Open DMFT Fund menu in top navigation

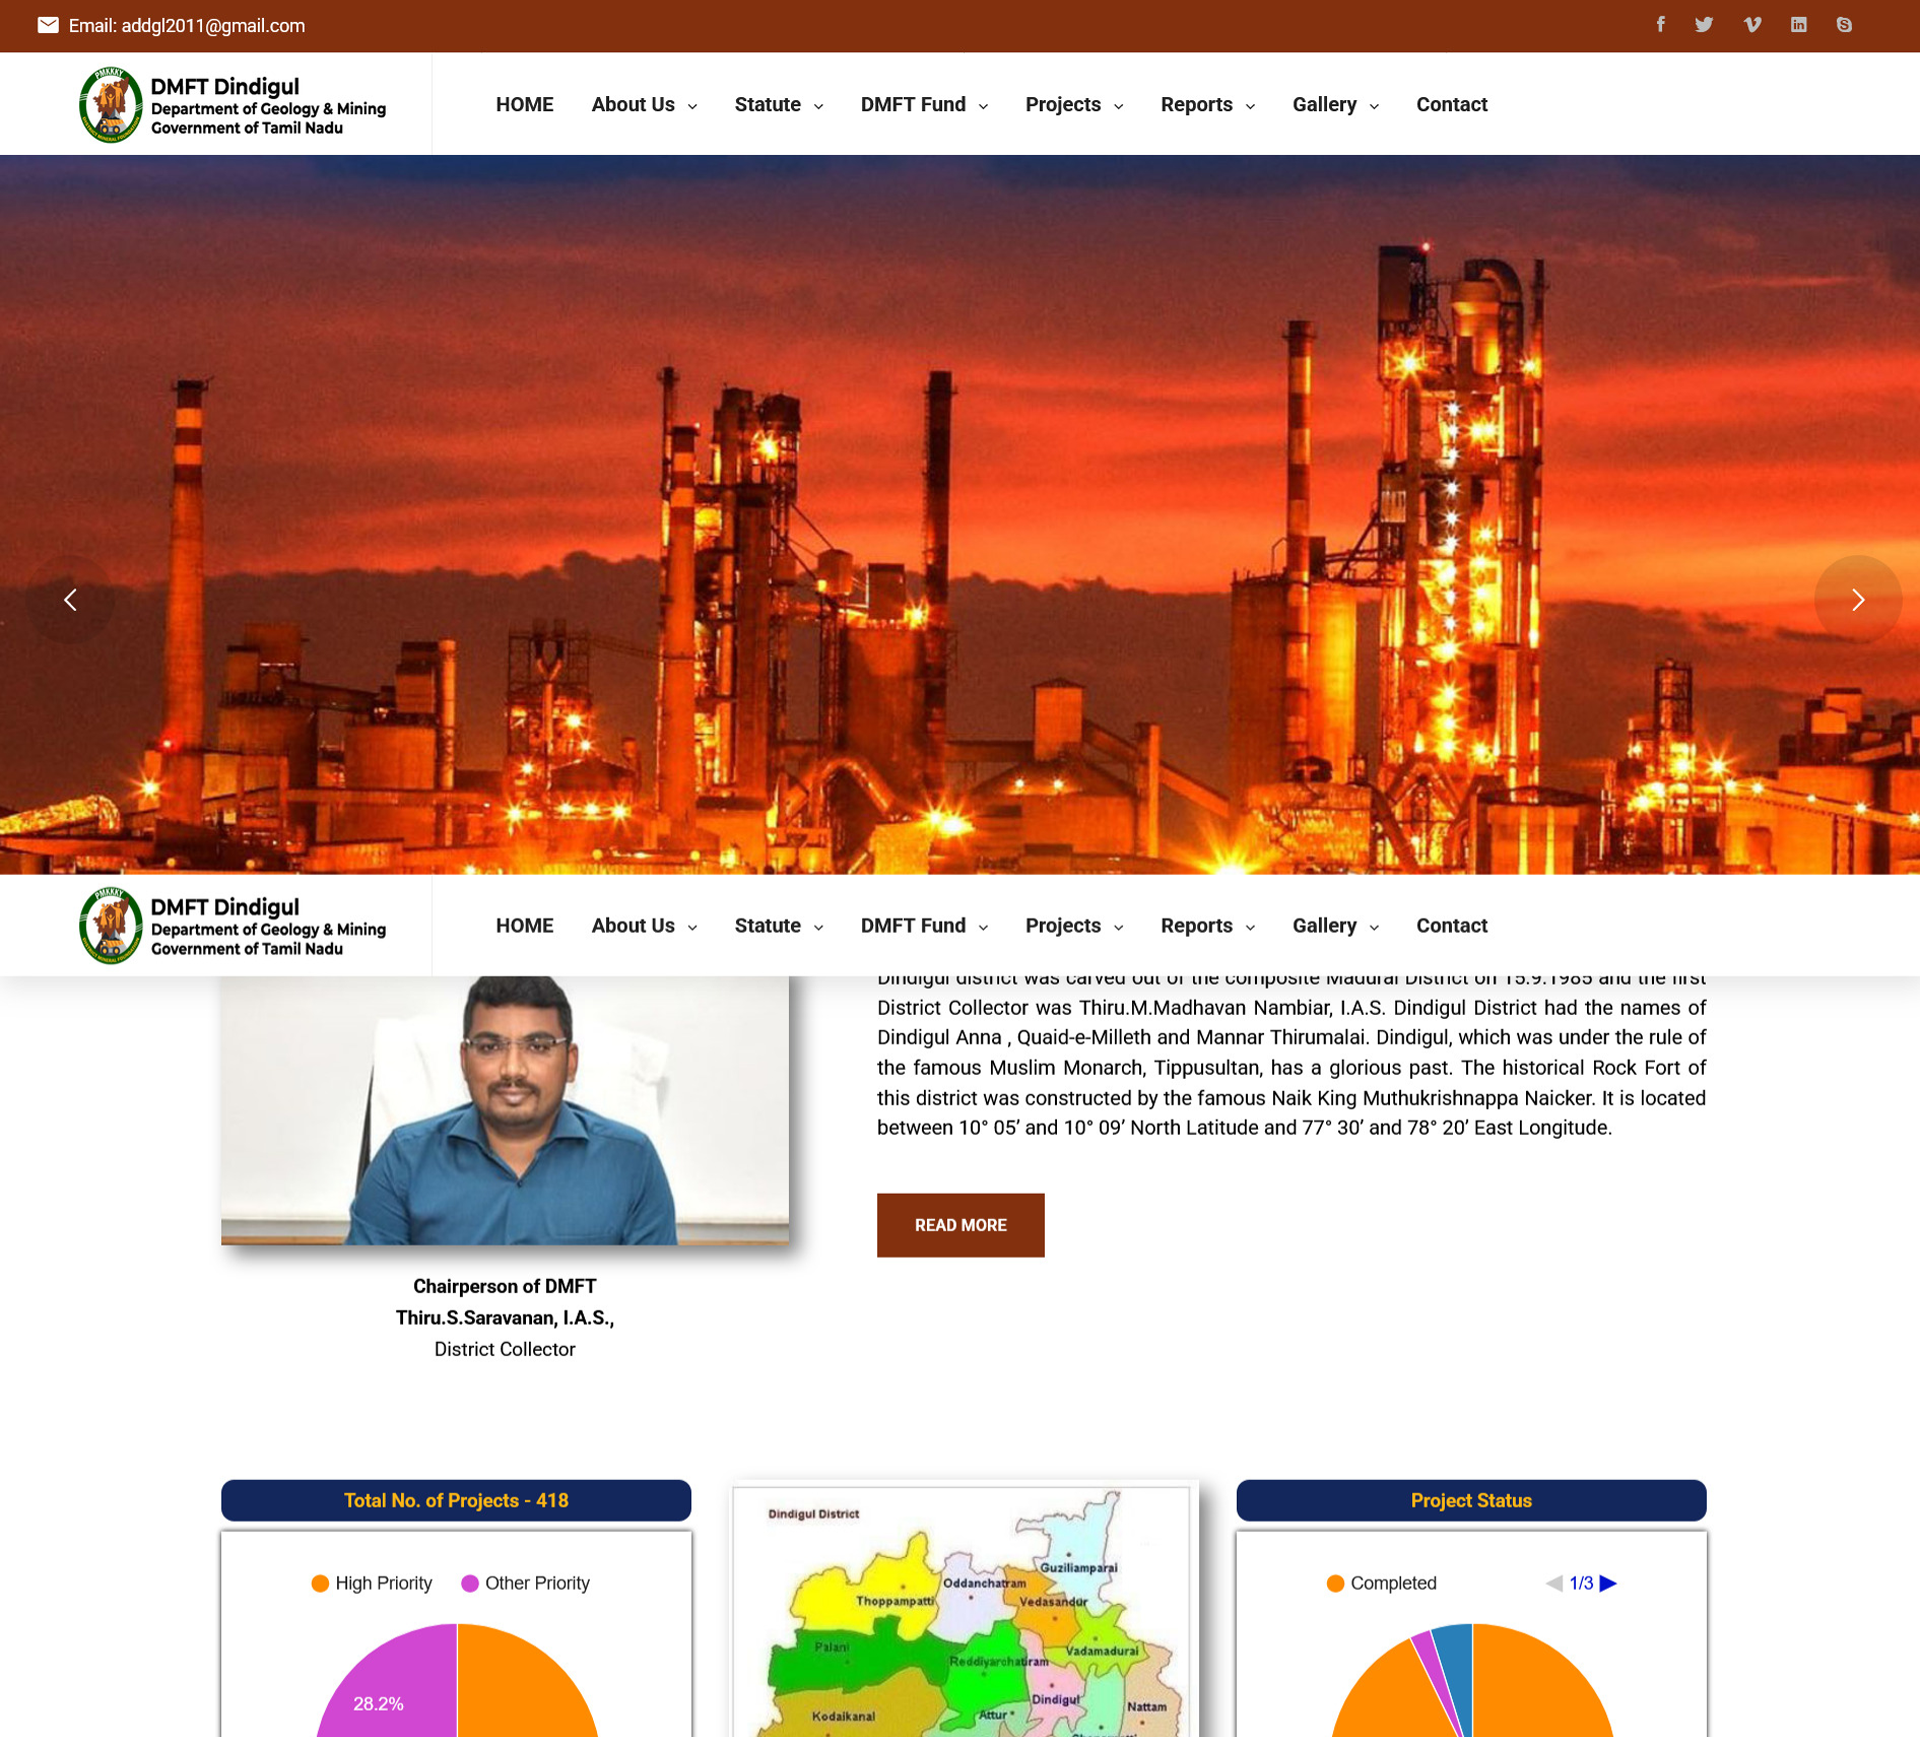point(913,105)
